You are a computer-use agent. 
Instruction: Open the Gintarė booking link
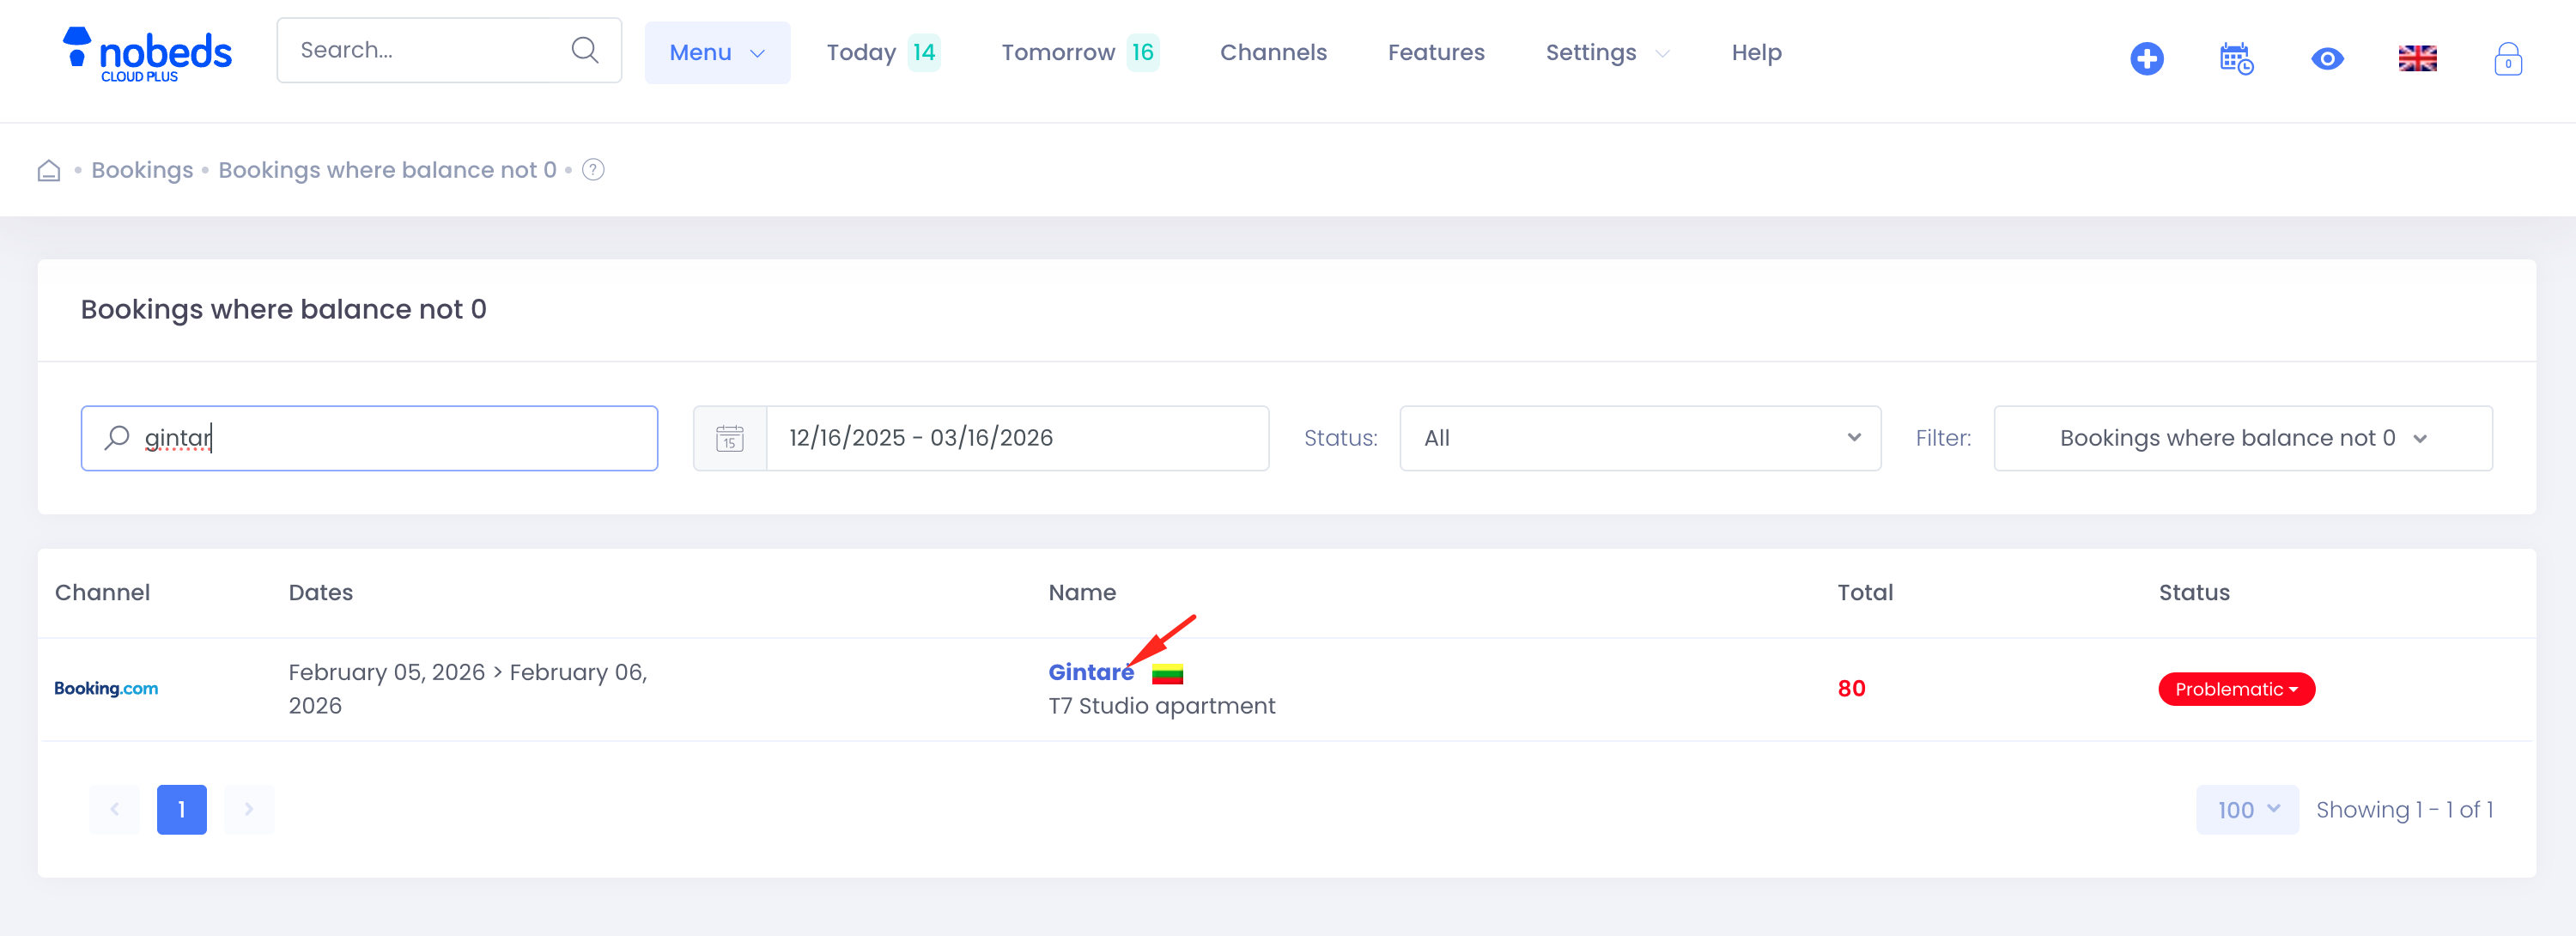(1091, 672)
